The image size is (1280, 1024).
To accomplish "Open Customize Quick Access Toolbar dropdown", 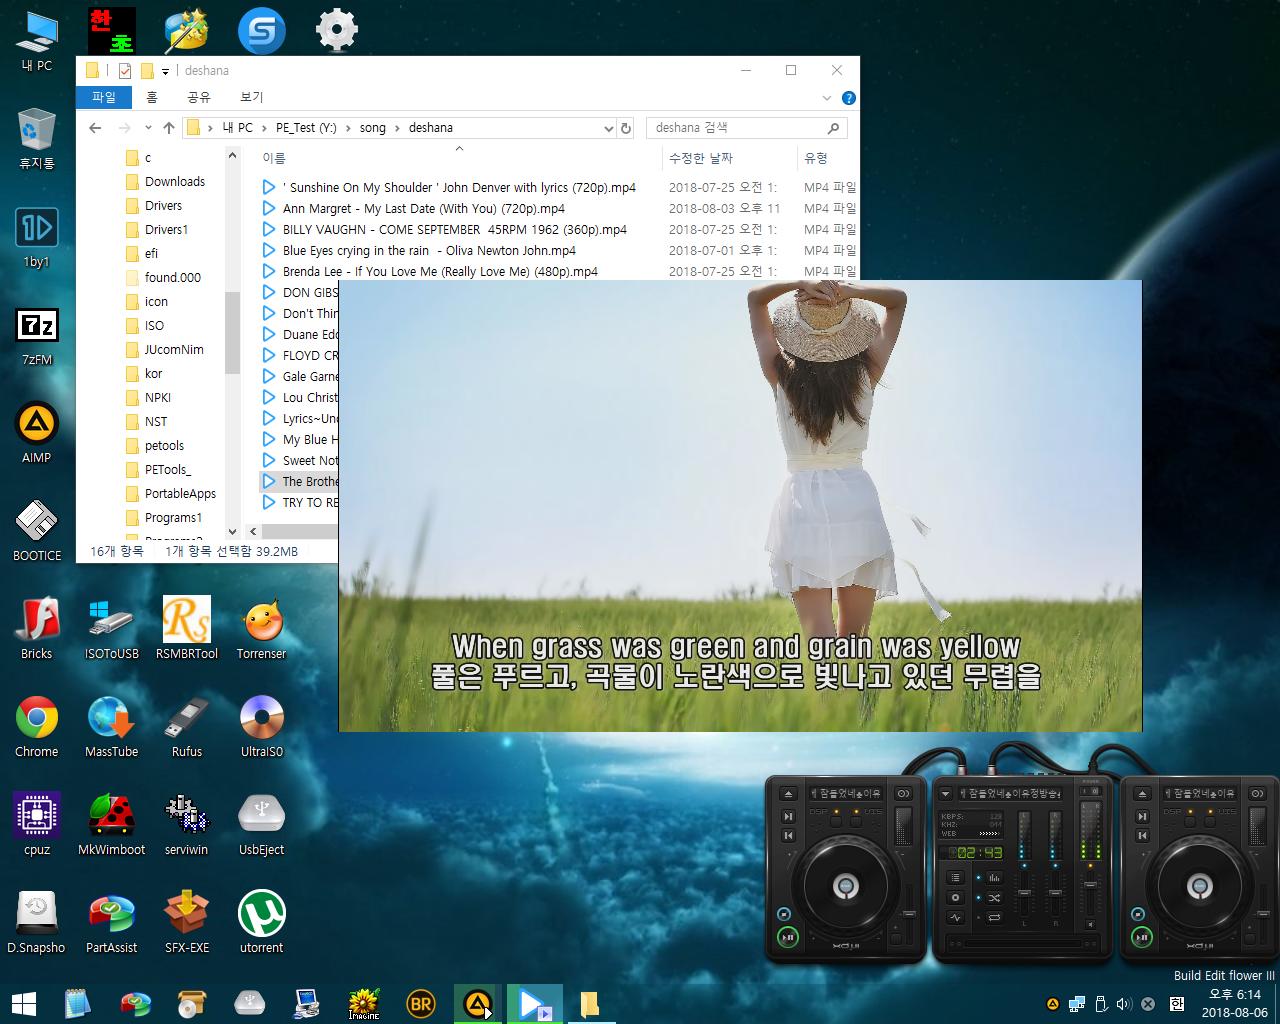I will (166, 71).
